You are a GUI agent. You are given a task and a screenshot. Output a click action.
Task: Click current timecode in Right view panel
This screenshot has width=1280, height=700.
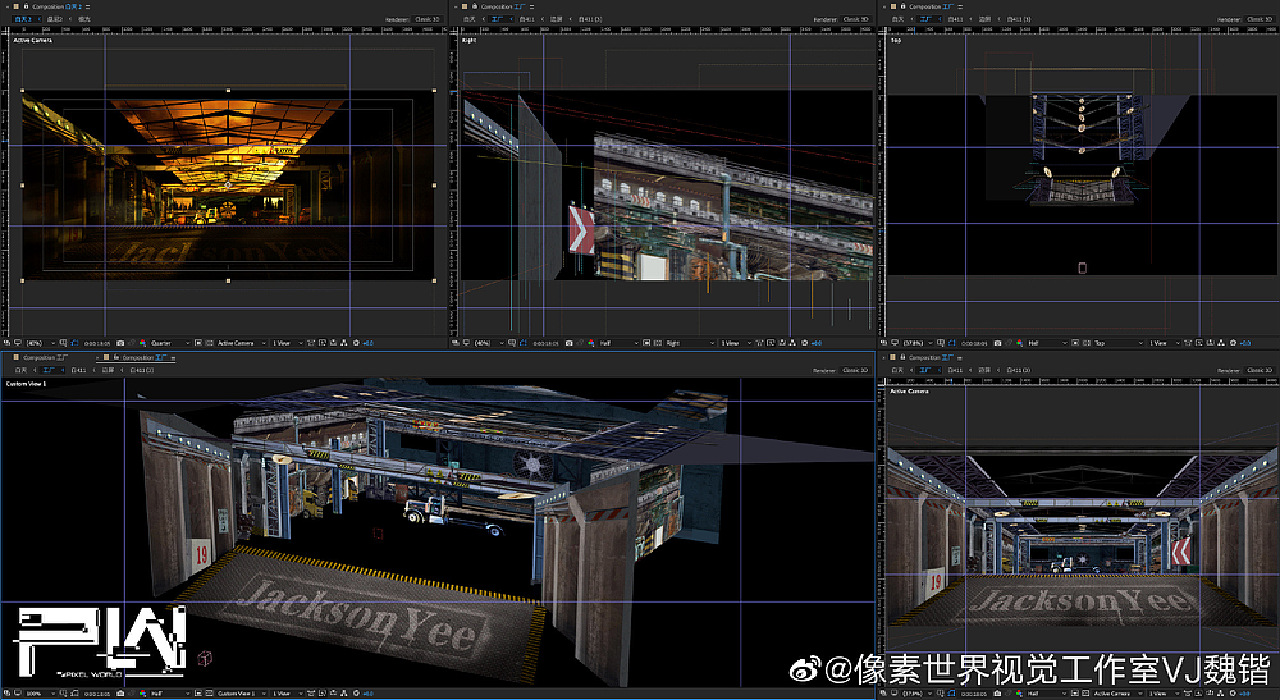coord(546,343)
